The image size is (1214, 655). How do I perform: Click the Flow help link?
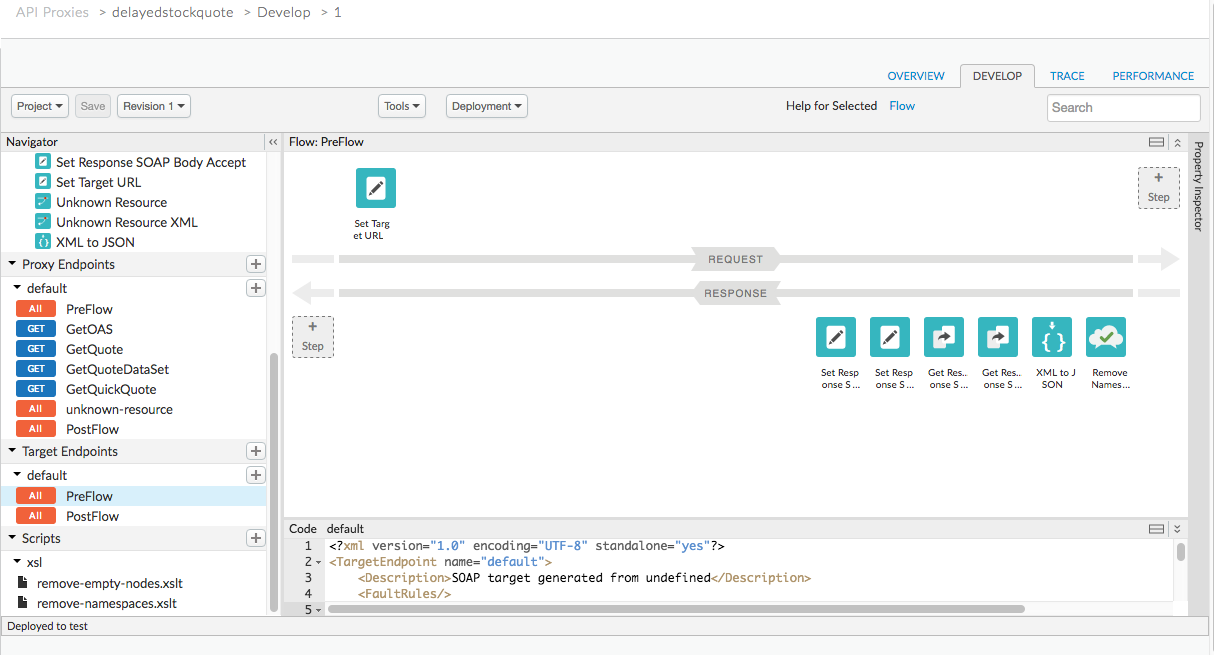tap(901, 105)
